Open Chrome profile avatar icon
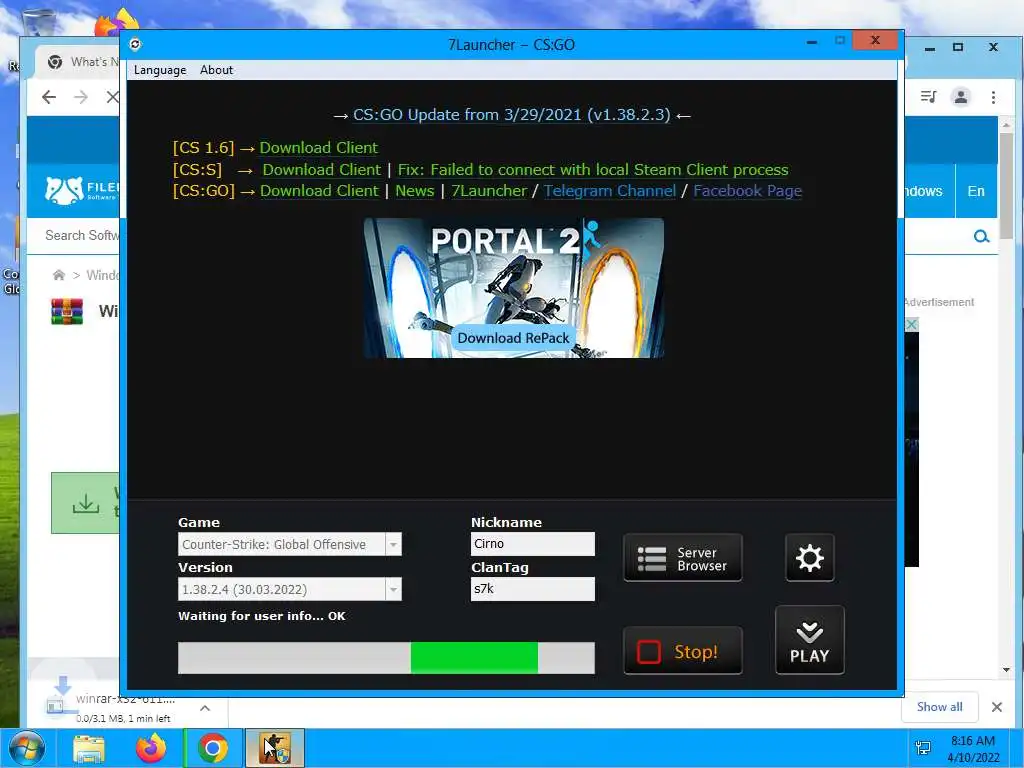This screenshot has height=768, width=1024. tap(961, 97)
